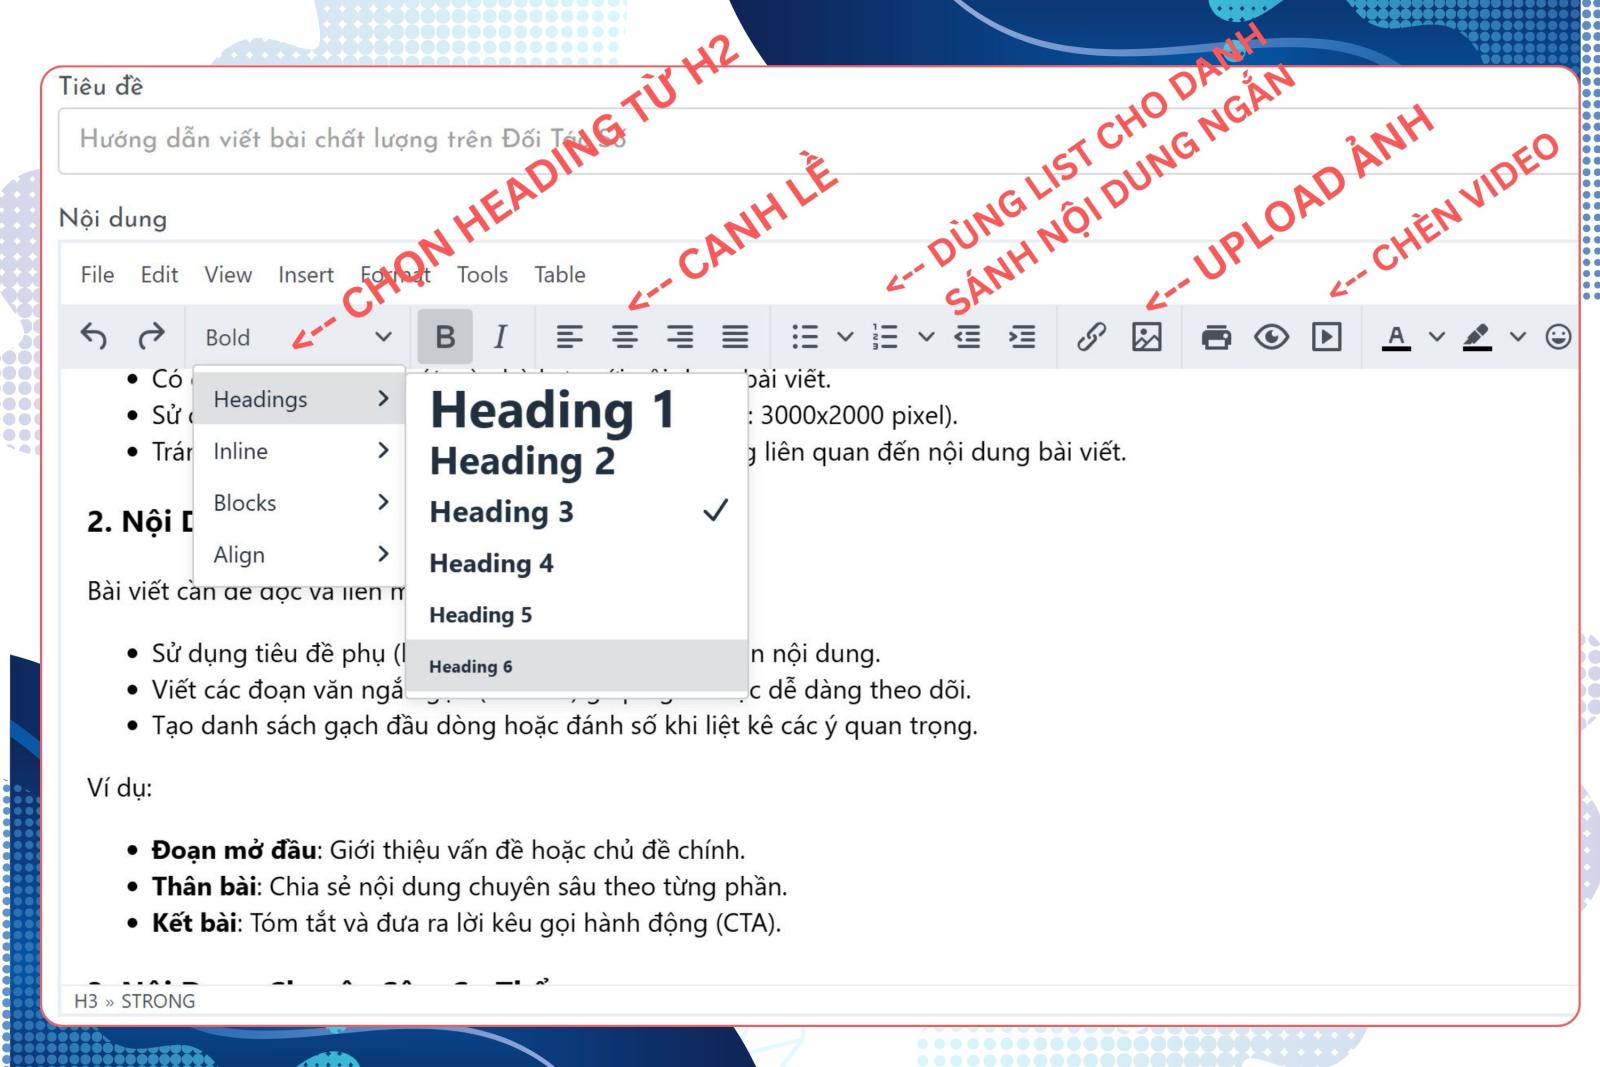Choose Heading 4 style

tap(577, 563)
